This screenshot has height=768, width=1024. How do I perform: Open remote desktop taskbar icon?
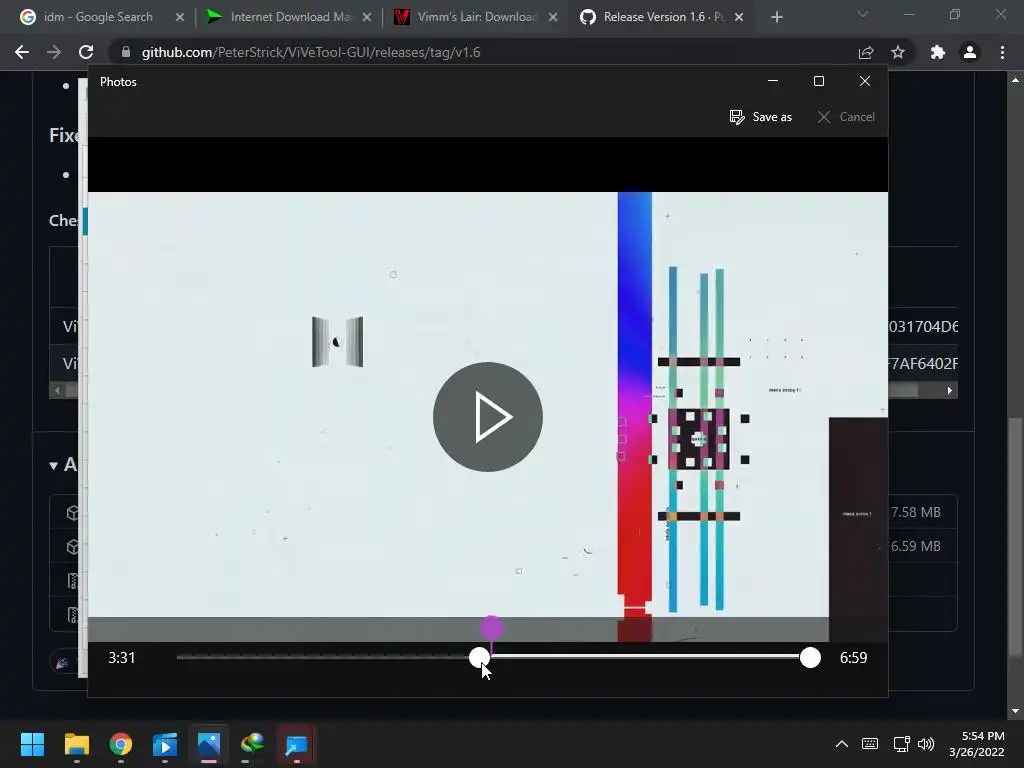(296, 744)
